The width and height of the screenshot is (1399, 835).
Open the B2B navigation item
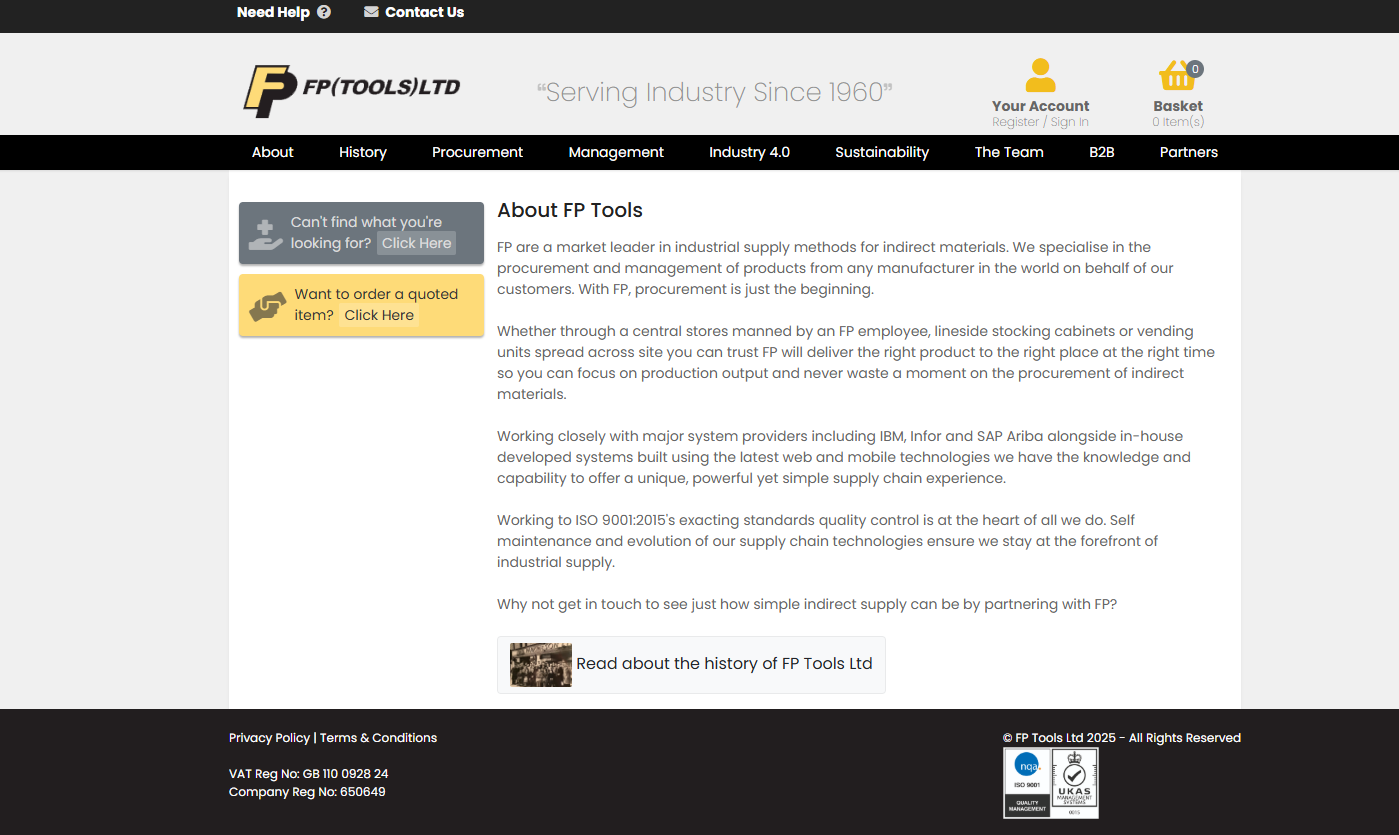[x=1101, y=152]
